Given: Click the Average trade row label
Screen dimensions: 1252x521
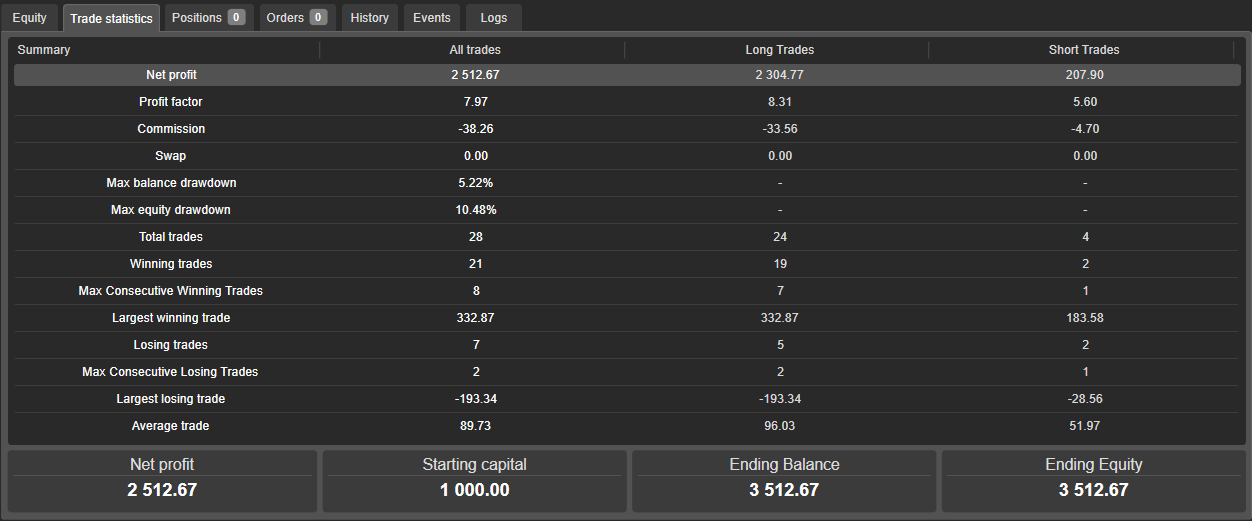Looking at the screenshot, I should tap(170, 426).
